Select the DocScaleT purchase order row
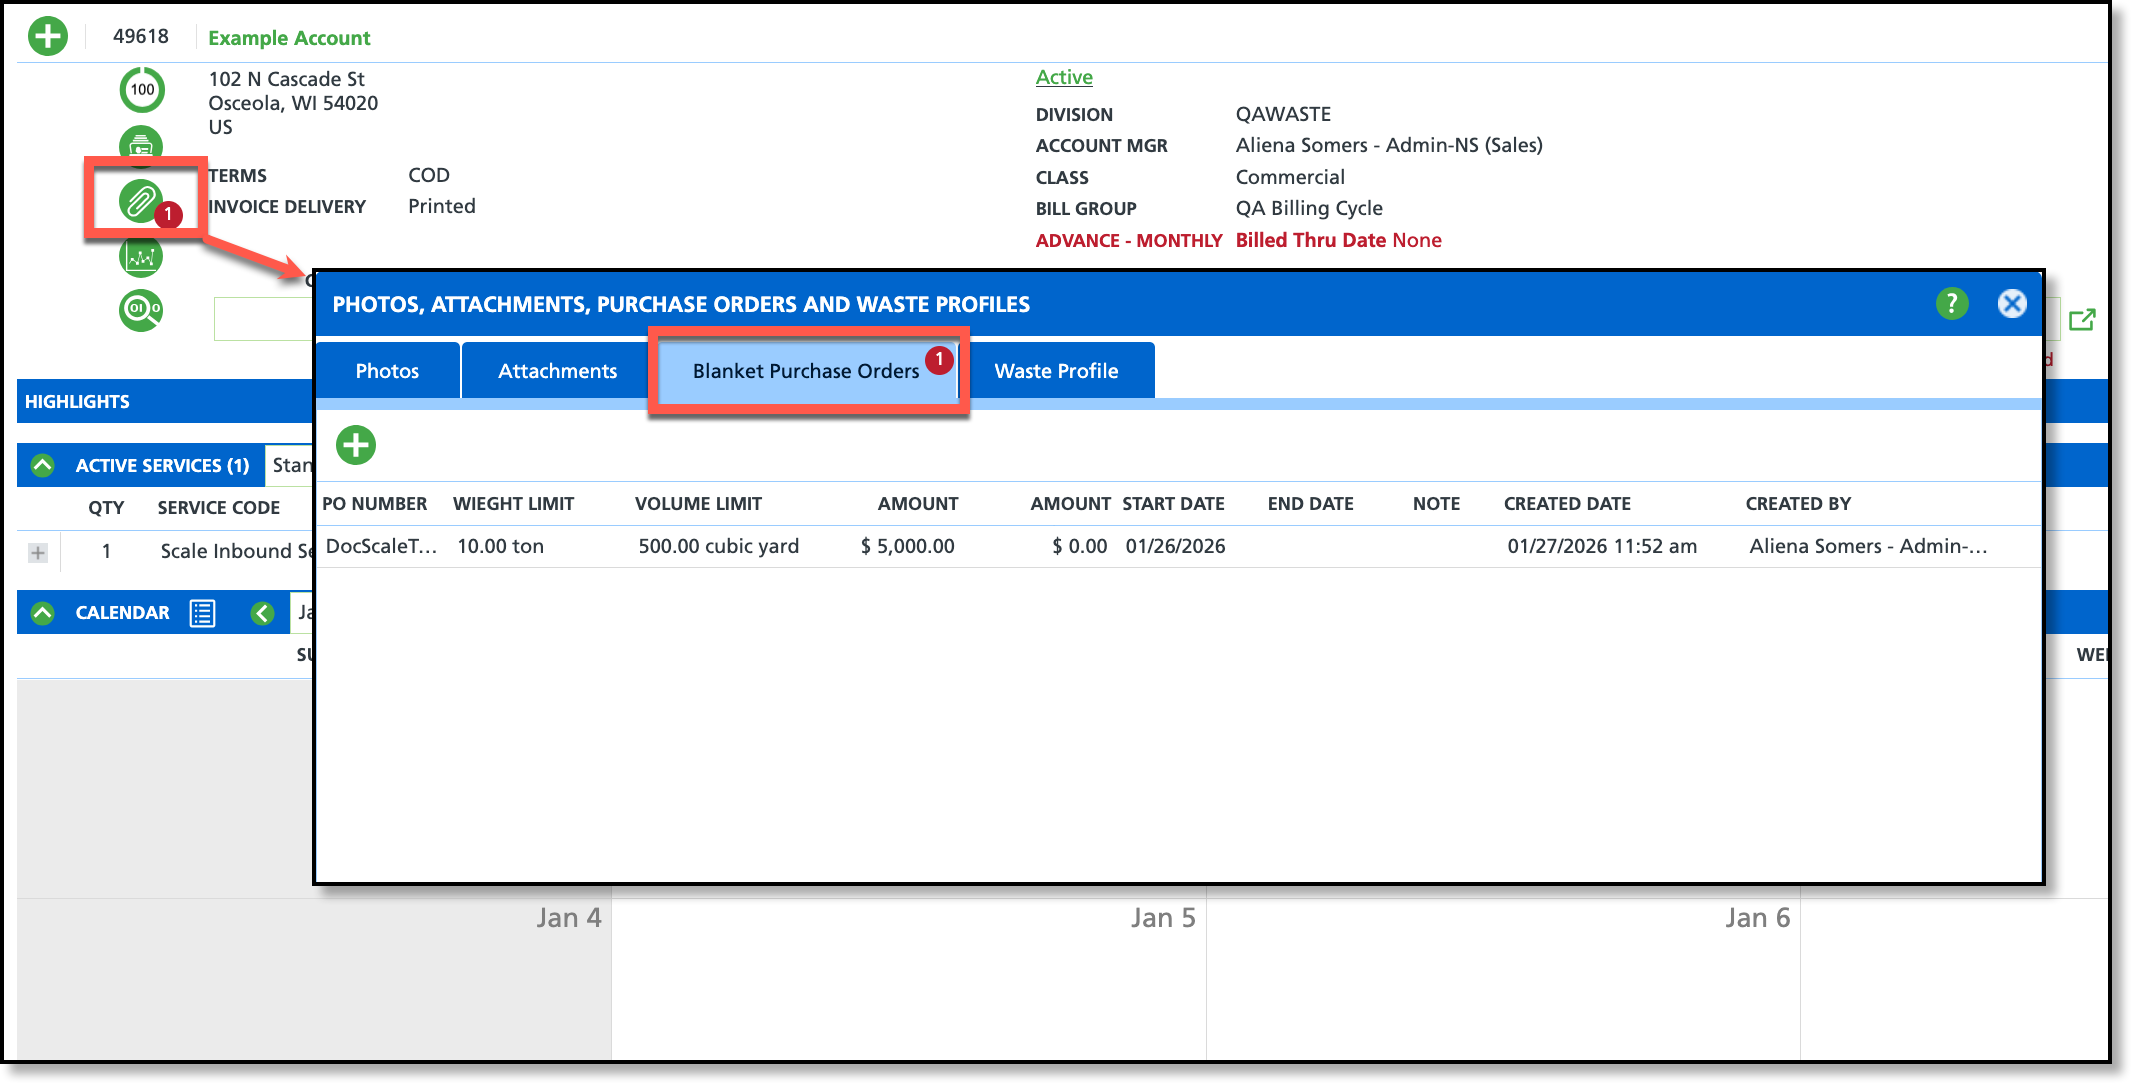Screen dimensions: 2132x1084 381,546
